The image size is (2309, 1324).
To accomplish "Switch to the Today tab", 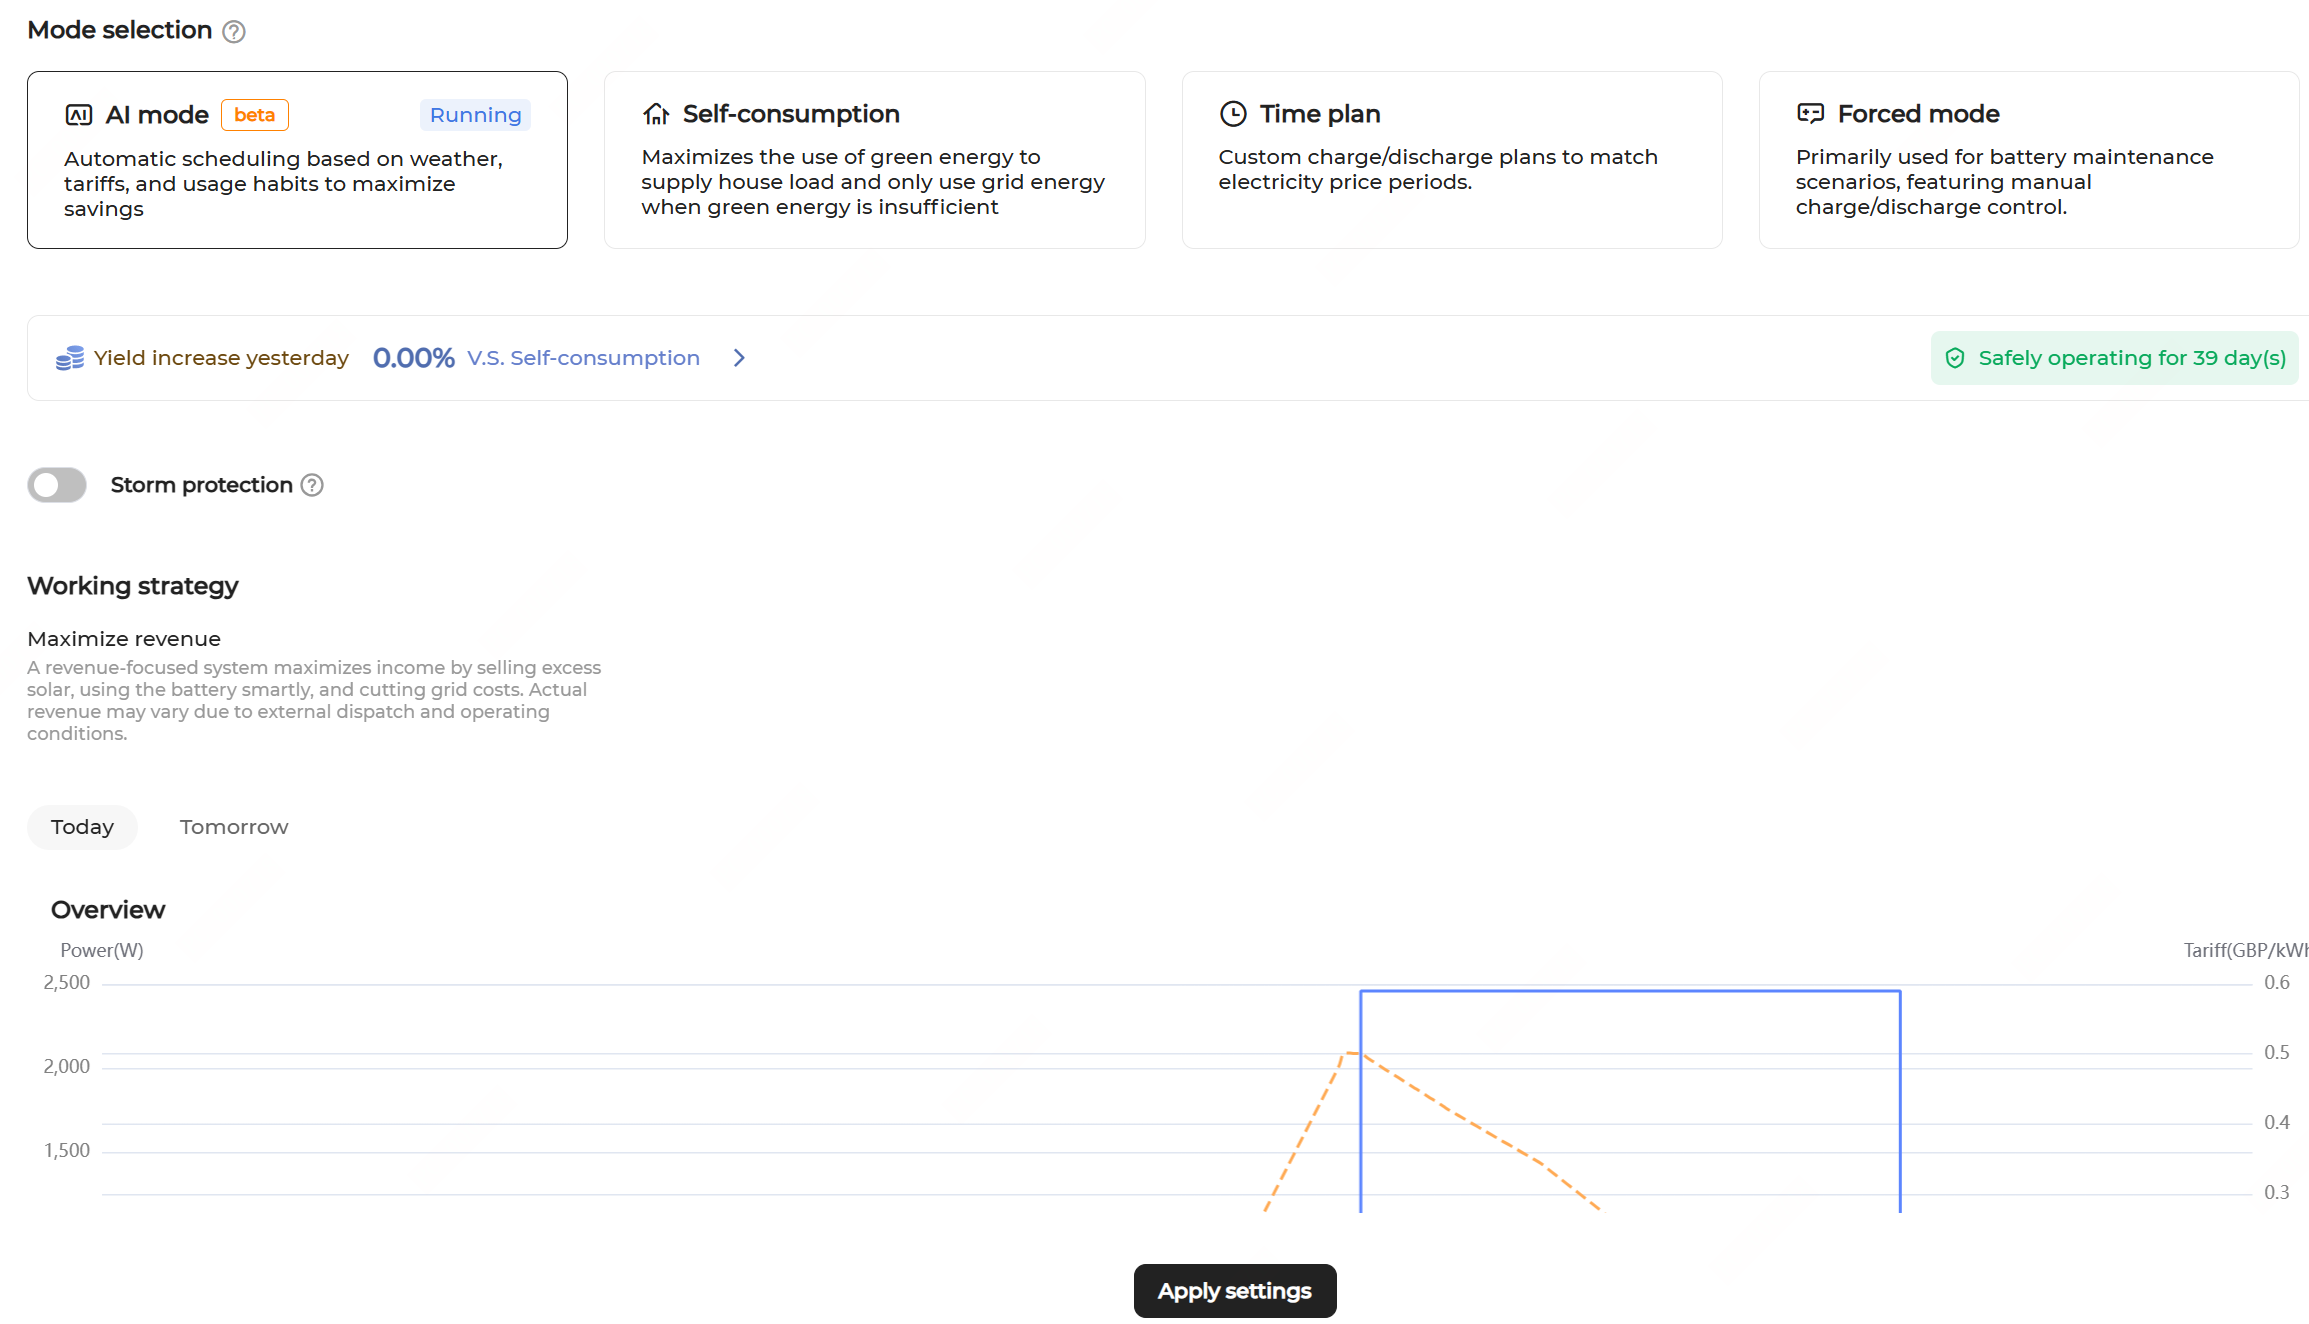I will 82,827.
